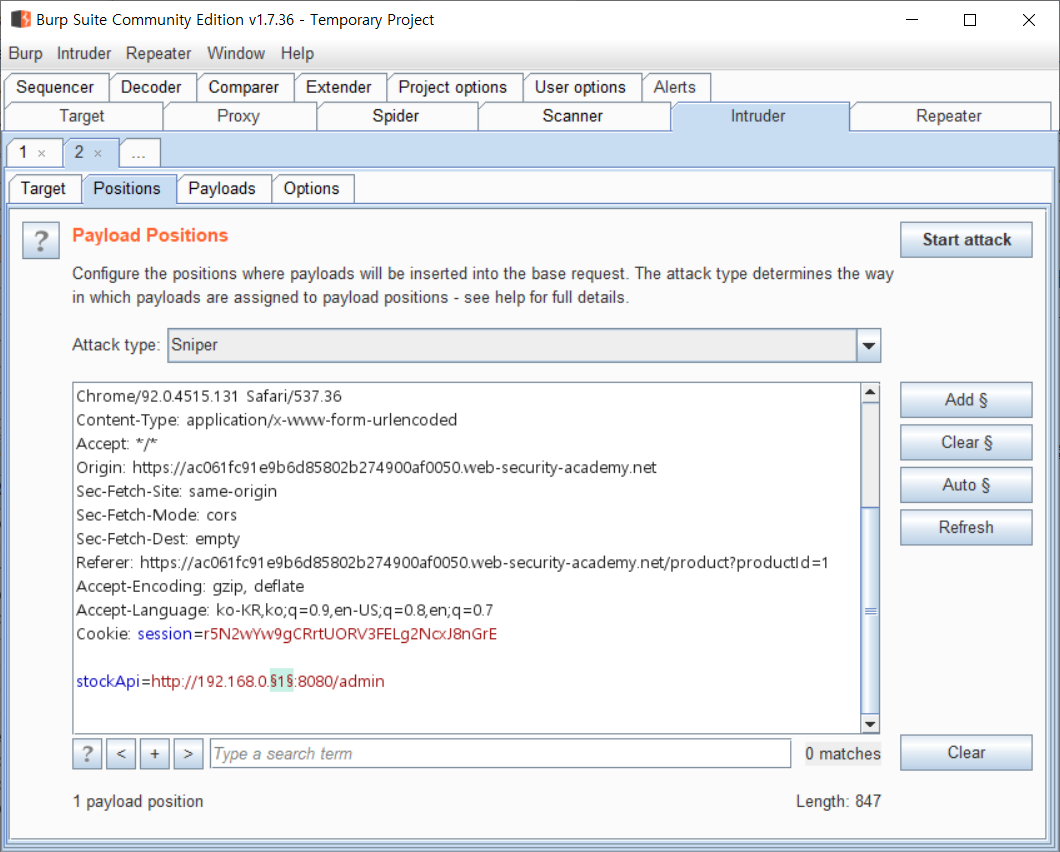Open the Project options tab
1060x852 pixels.
[453, 87]
